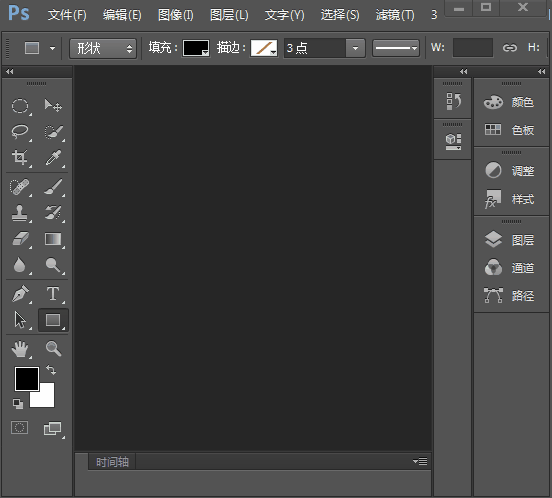Image resolution: width=552 pixels, height=498 pixels.
Task: Select the Crop tool
Action: 20,157
